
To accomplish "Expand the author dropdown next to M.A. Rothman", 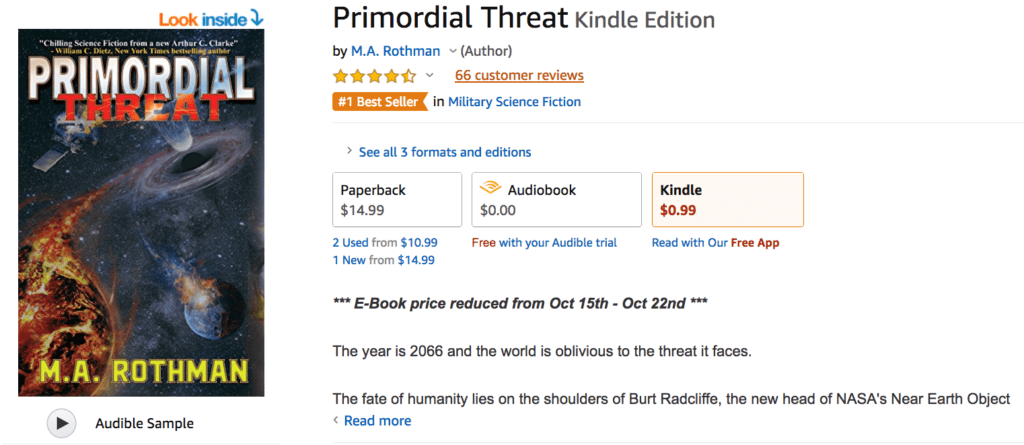I will pyautogui.click(x=453, y=51).
